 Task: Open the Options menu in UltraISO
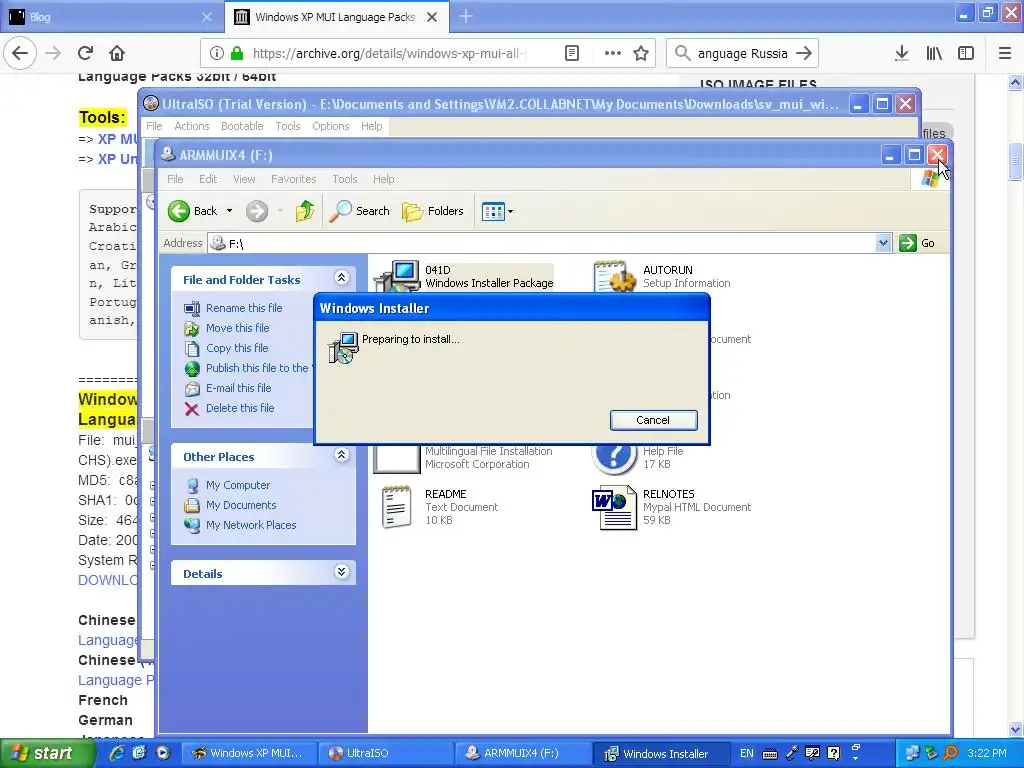coord(330,126)
